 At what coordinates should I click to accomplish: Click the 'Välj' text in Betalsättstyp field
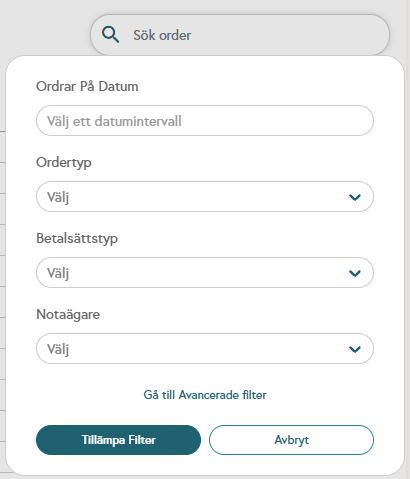click(58, 273)
